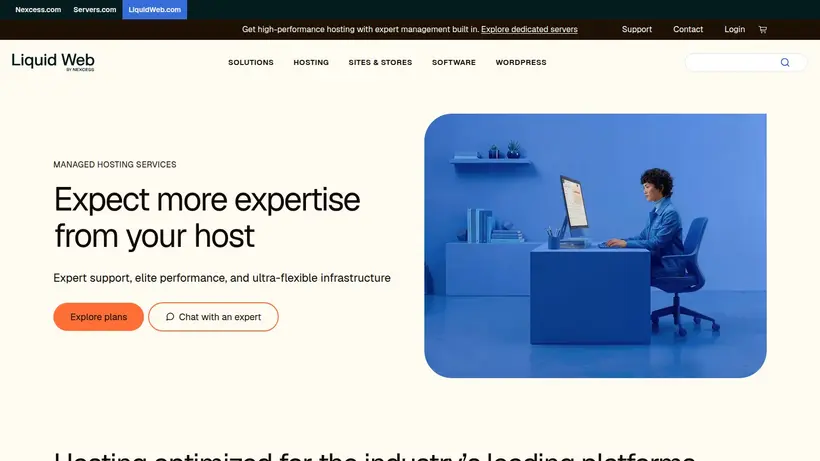The width and height of the screenshot is (820, 461).
Task: Click the Login link
Action: [734, 29]
